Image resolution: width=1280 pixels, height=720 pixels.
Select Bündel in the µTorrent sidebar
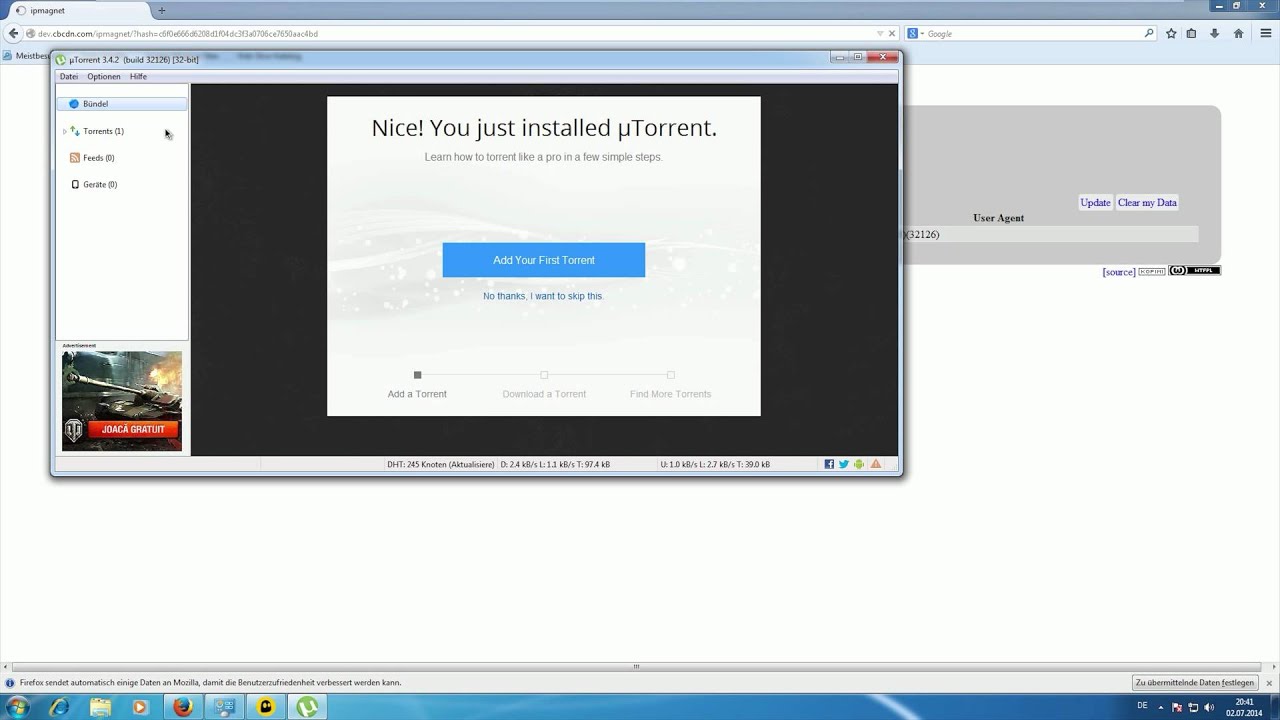pos(121,104)
